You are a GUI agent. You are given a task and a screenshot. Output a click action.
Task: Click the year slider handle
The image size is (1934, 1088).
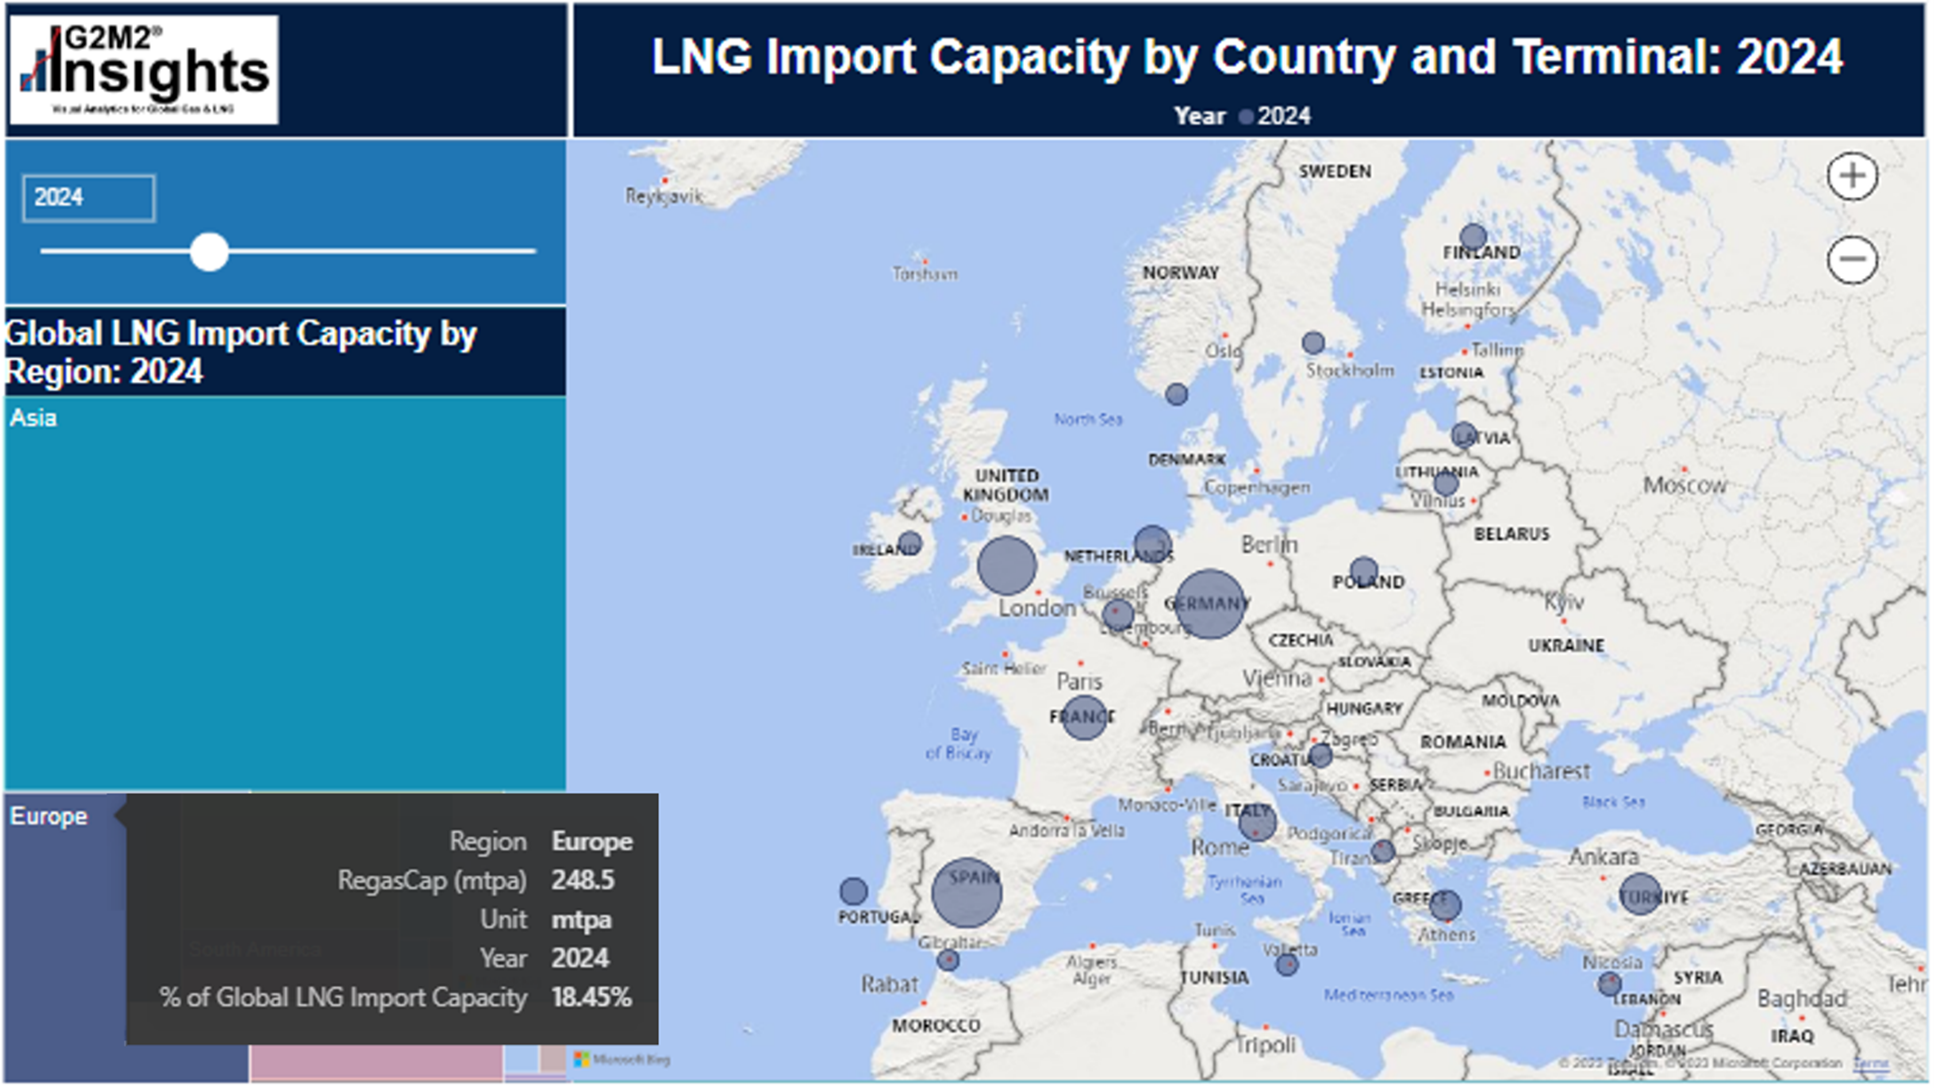point(210,252)
